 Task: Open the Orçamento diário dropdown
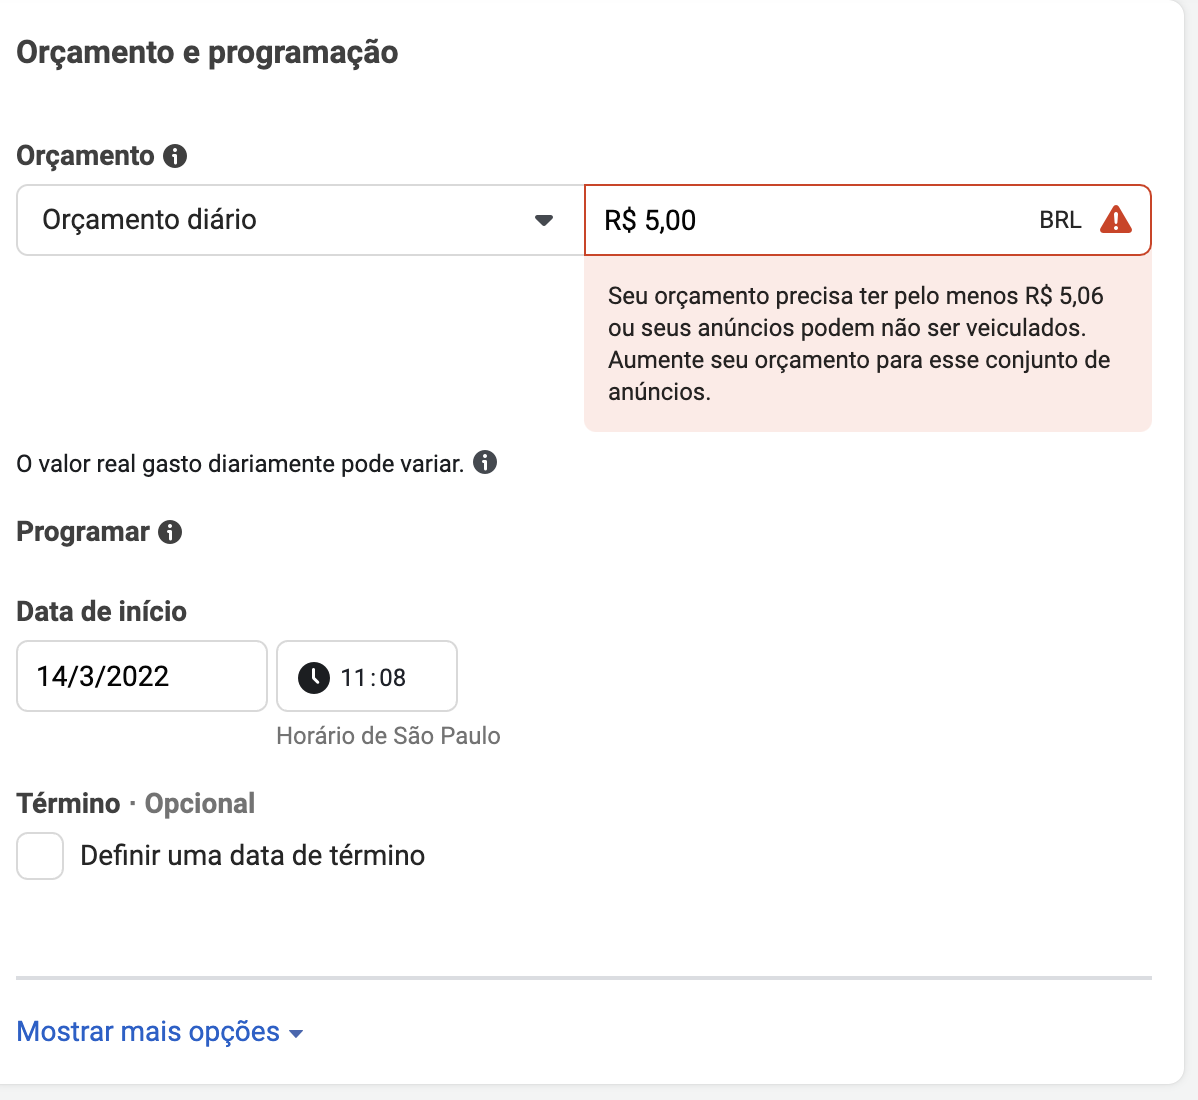(x=300, y=220)
